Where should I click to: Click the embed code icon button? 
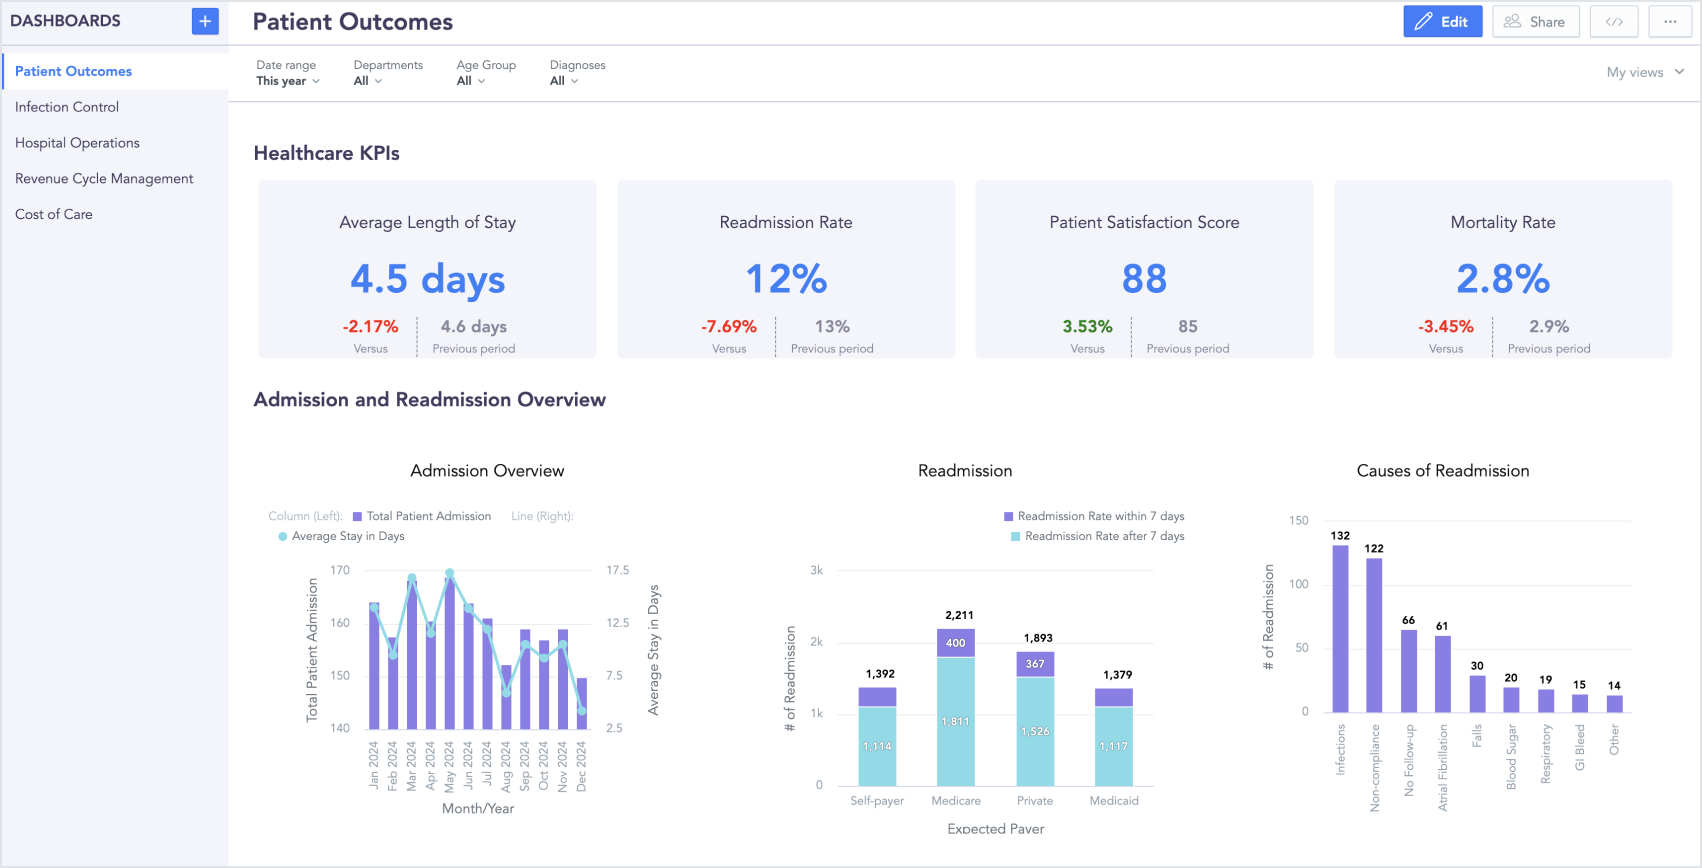point(1614,21)
